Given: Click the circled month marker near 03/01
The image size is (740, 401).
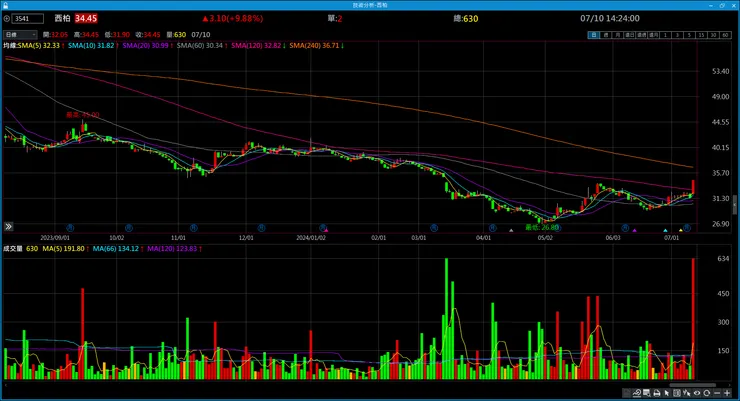Looking at the screenshot, I should point(434,228).
